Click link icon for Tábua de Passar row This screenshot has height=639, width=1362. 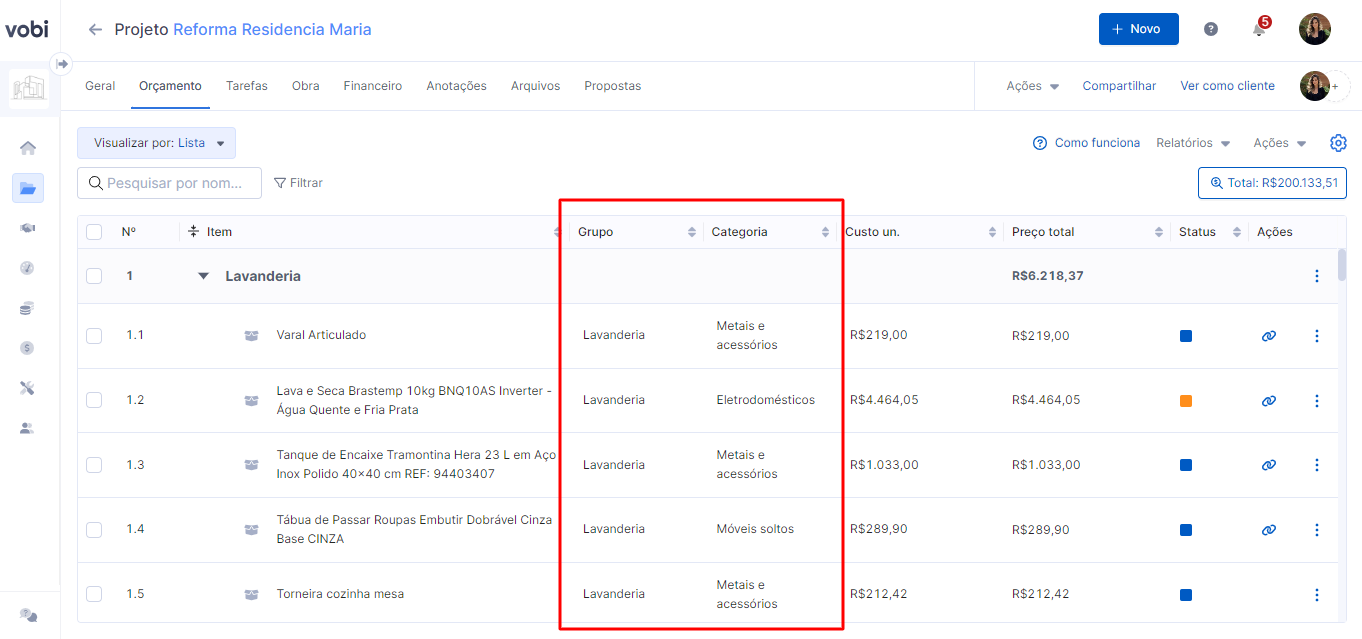tap(1269, 530)
